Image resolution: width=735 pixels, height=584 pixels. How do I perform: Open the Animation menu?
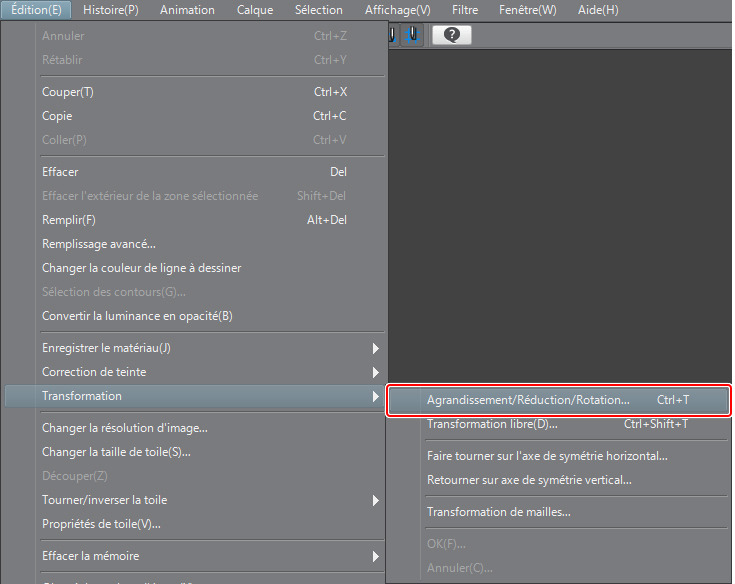pos(187,10)
